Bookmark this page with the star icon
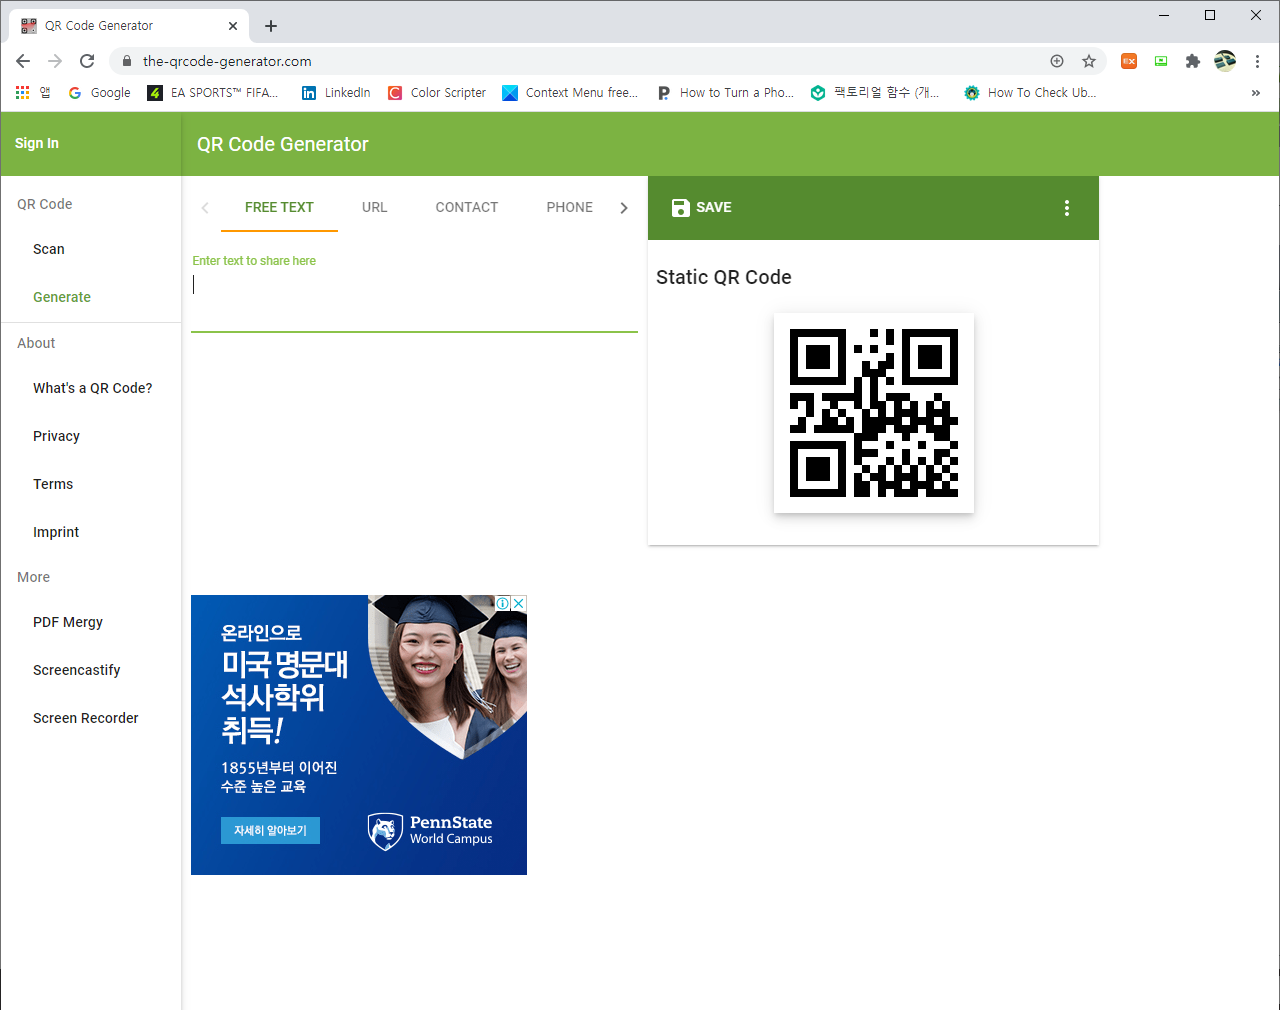 coord(1089,61)
